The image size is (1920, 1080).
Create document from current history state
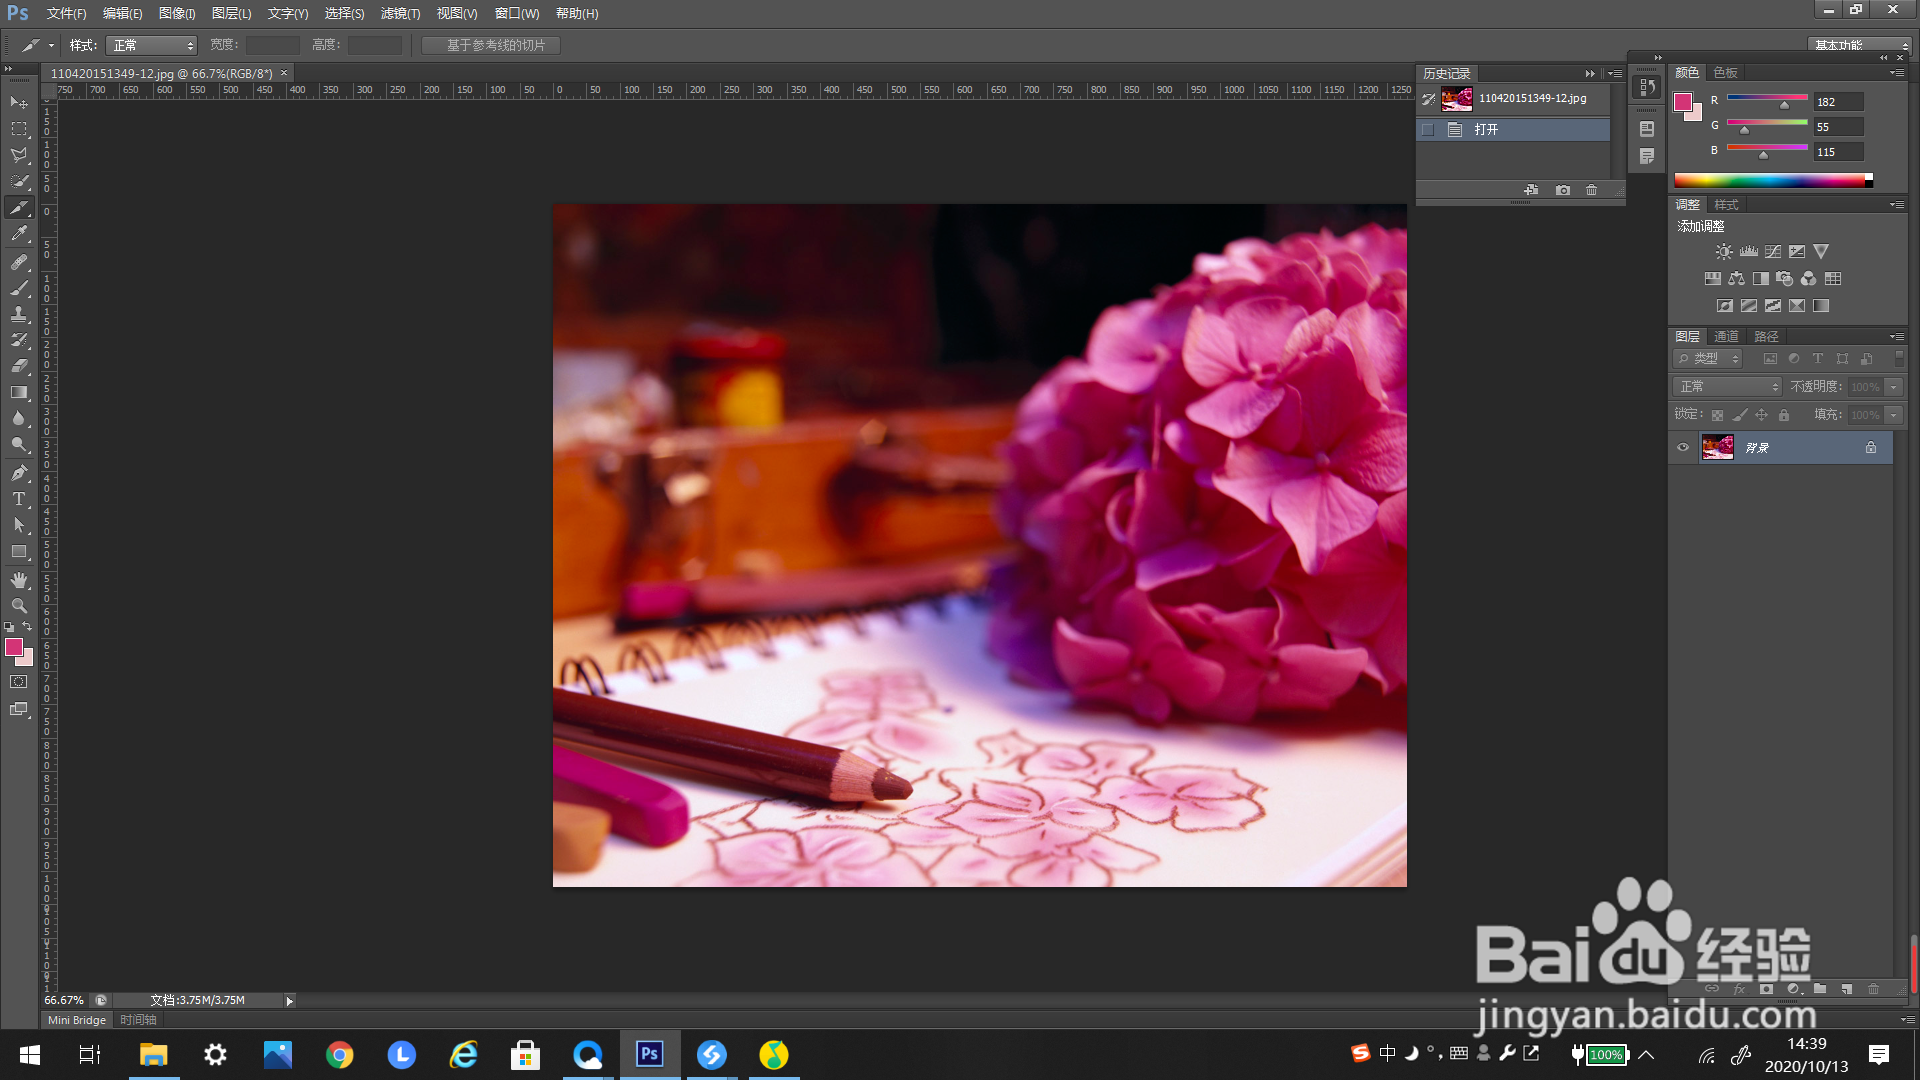click(x=1531, y=190)
